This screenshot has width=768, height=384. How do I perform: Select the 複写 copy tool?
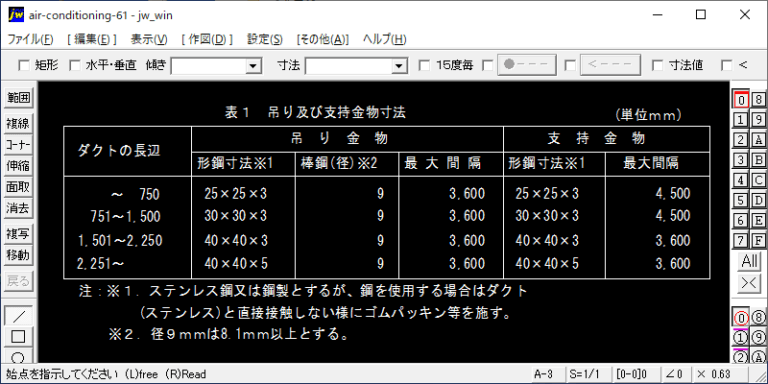point(18,234)
